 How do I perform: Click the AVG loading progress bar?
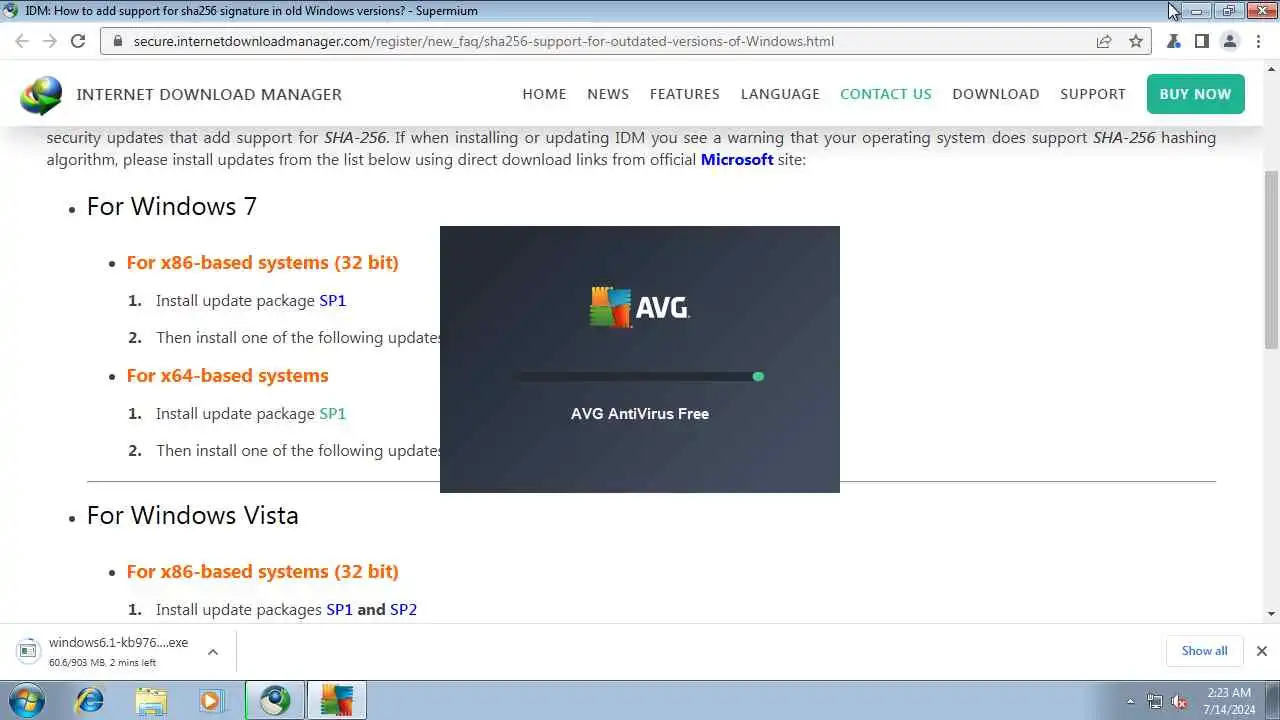[x=640, y=377]
